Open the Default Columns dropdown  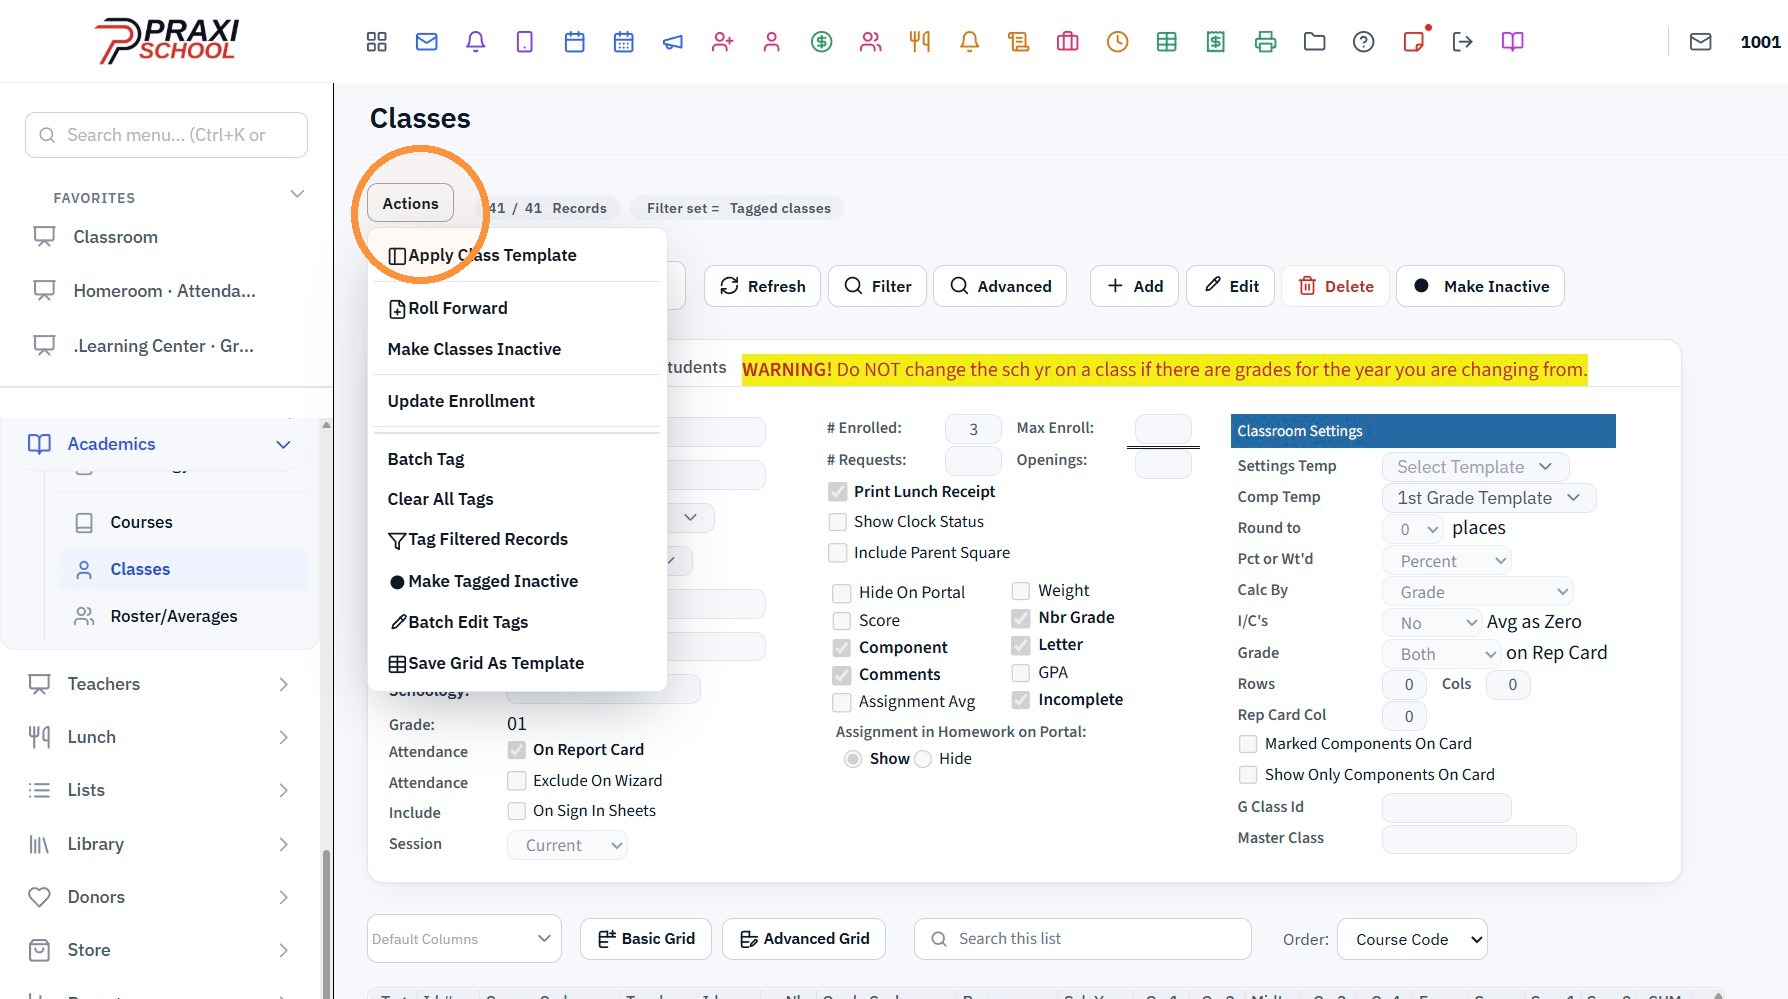pyautogui.click(x=464, y=939)
